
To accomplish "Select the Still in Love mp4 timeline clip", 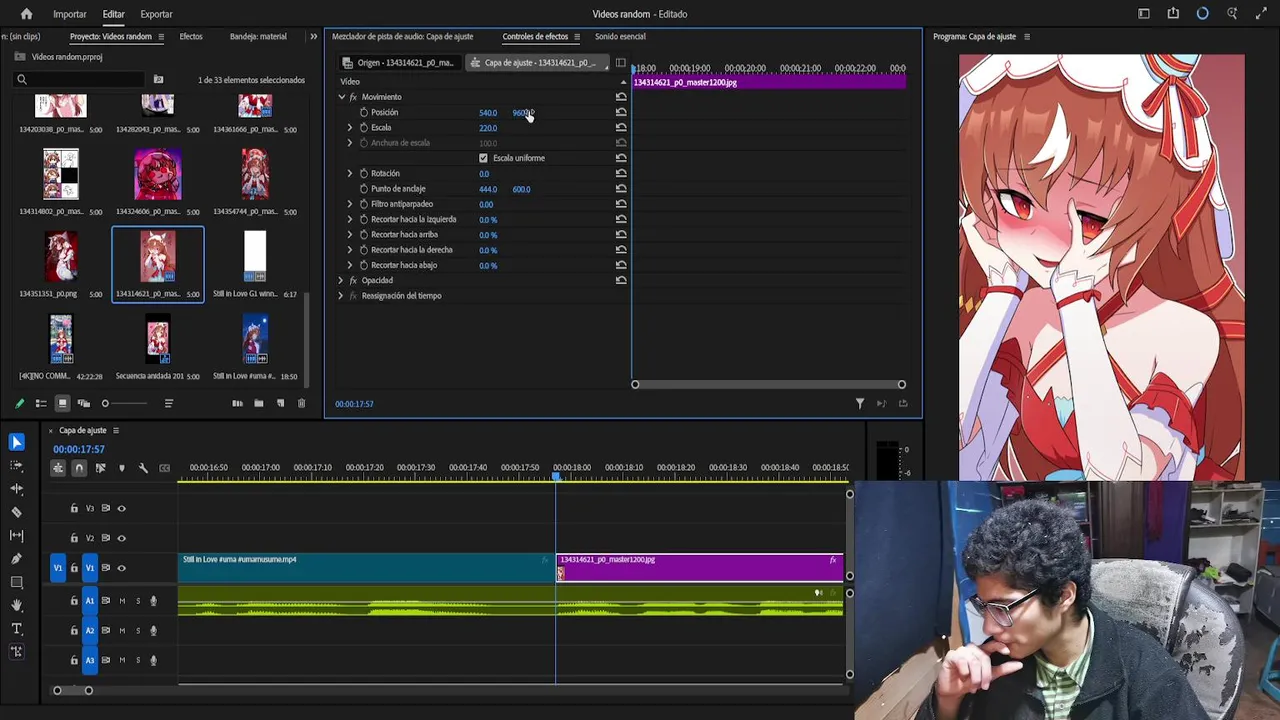I will pyautogui.click(x=367, y=567).
